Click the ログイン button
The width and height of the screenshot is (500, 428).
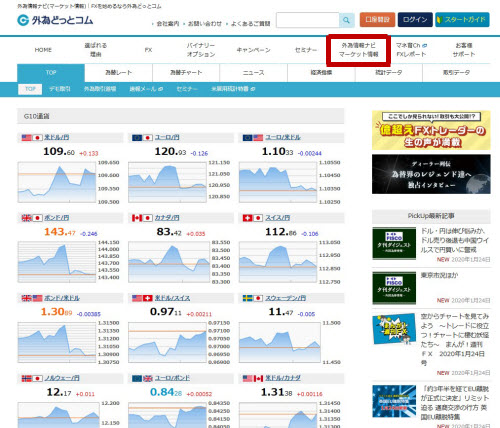point(415,20)
